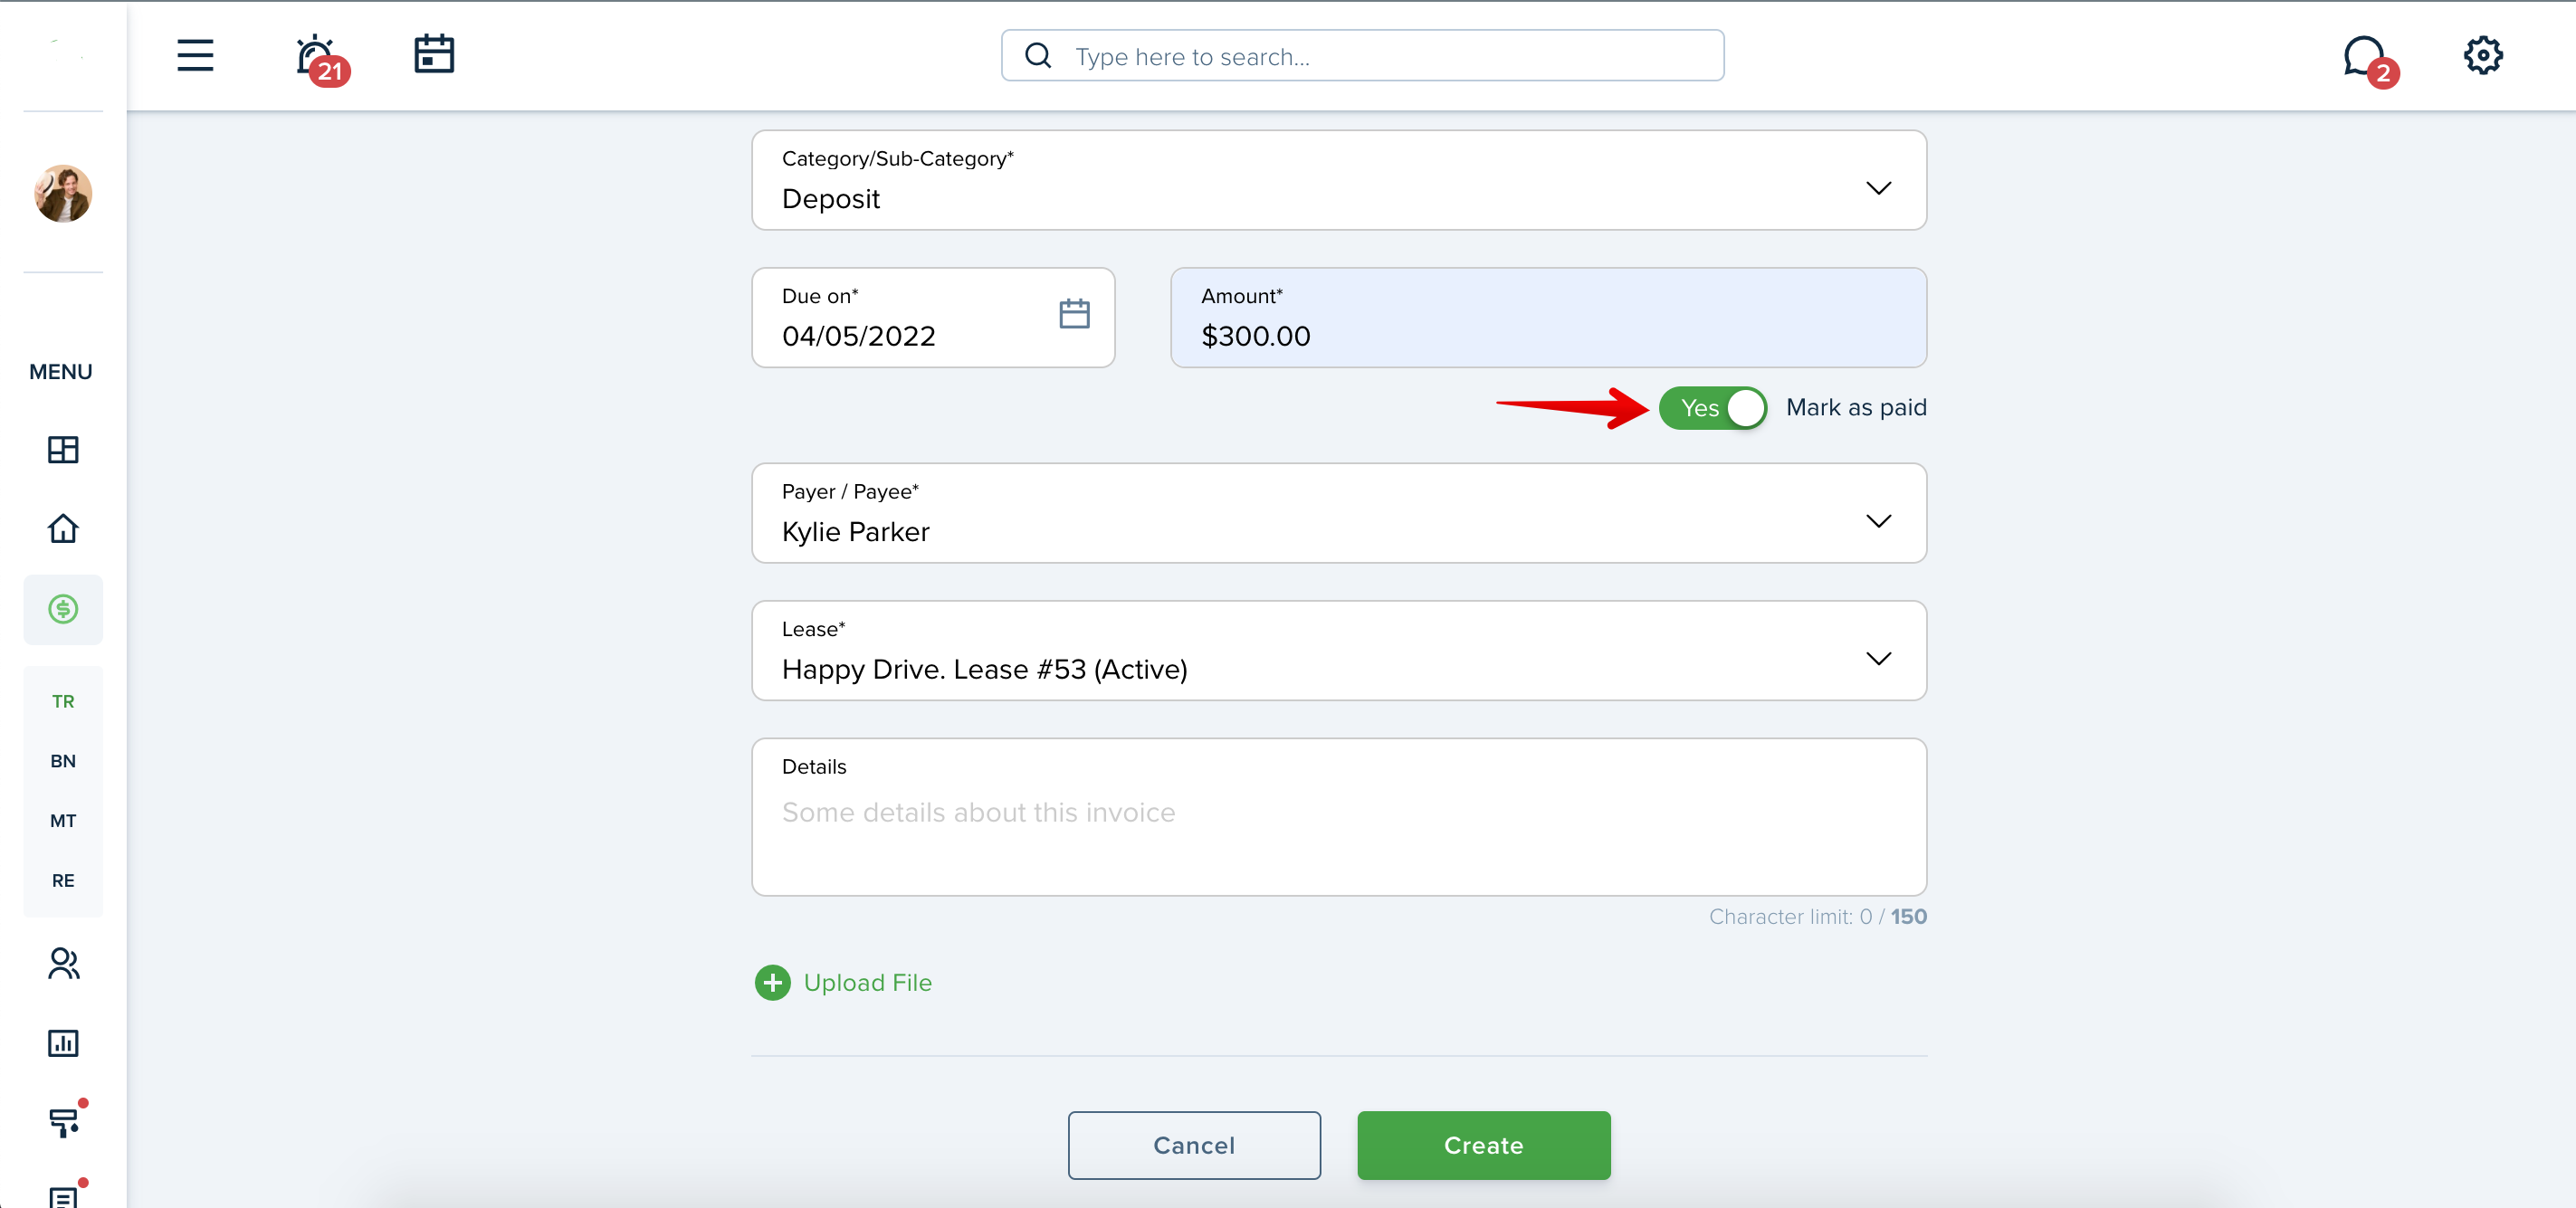Screen dimensions: 2576x1208
Task: Open the dashboard grid icon in sidebar
Action: point(63,450)
